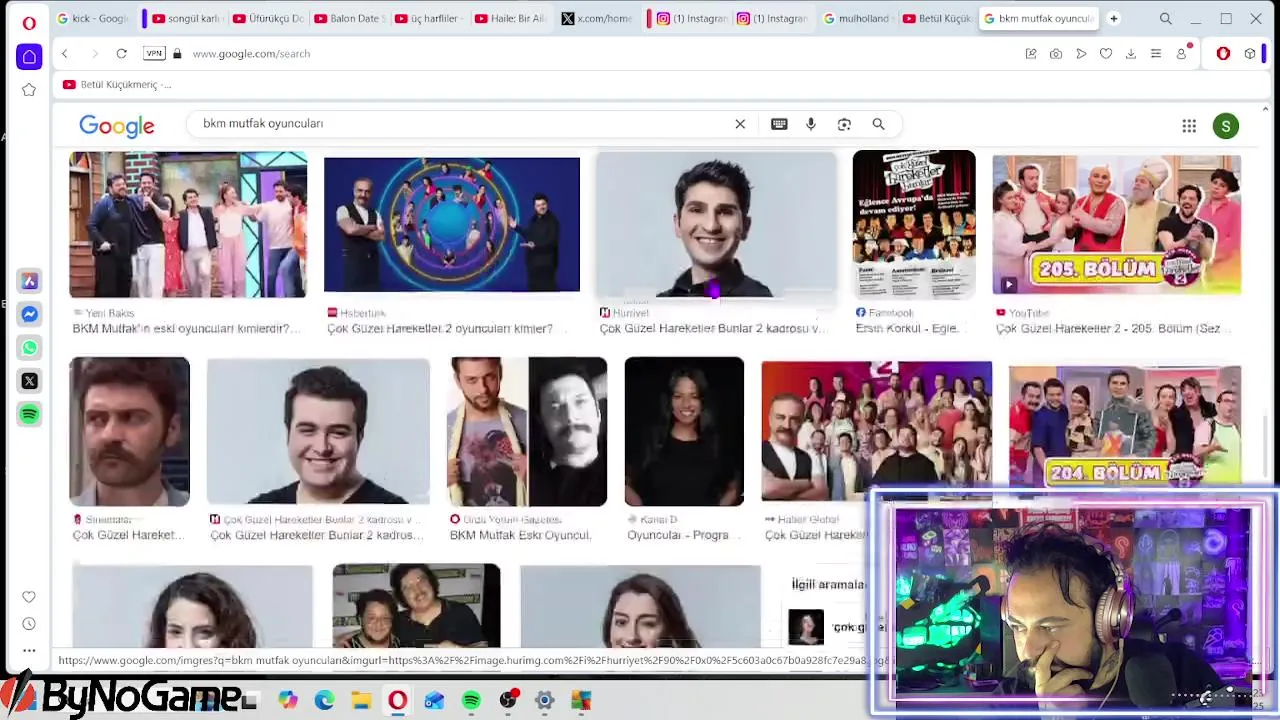
Task: Open Microsoft Edge from the taskbar
Action: tap(325, 700)
